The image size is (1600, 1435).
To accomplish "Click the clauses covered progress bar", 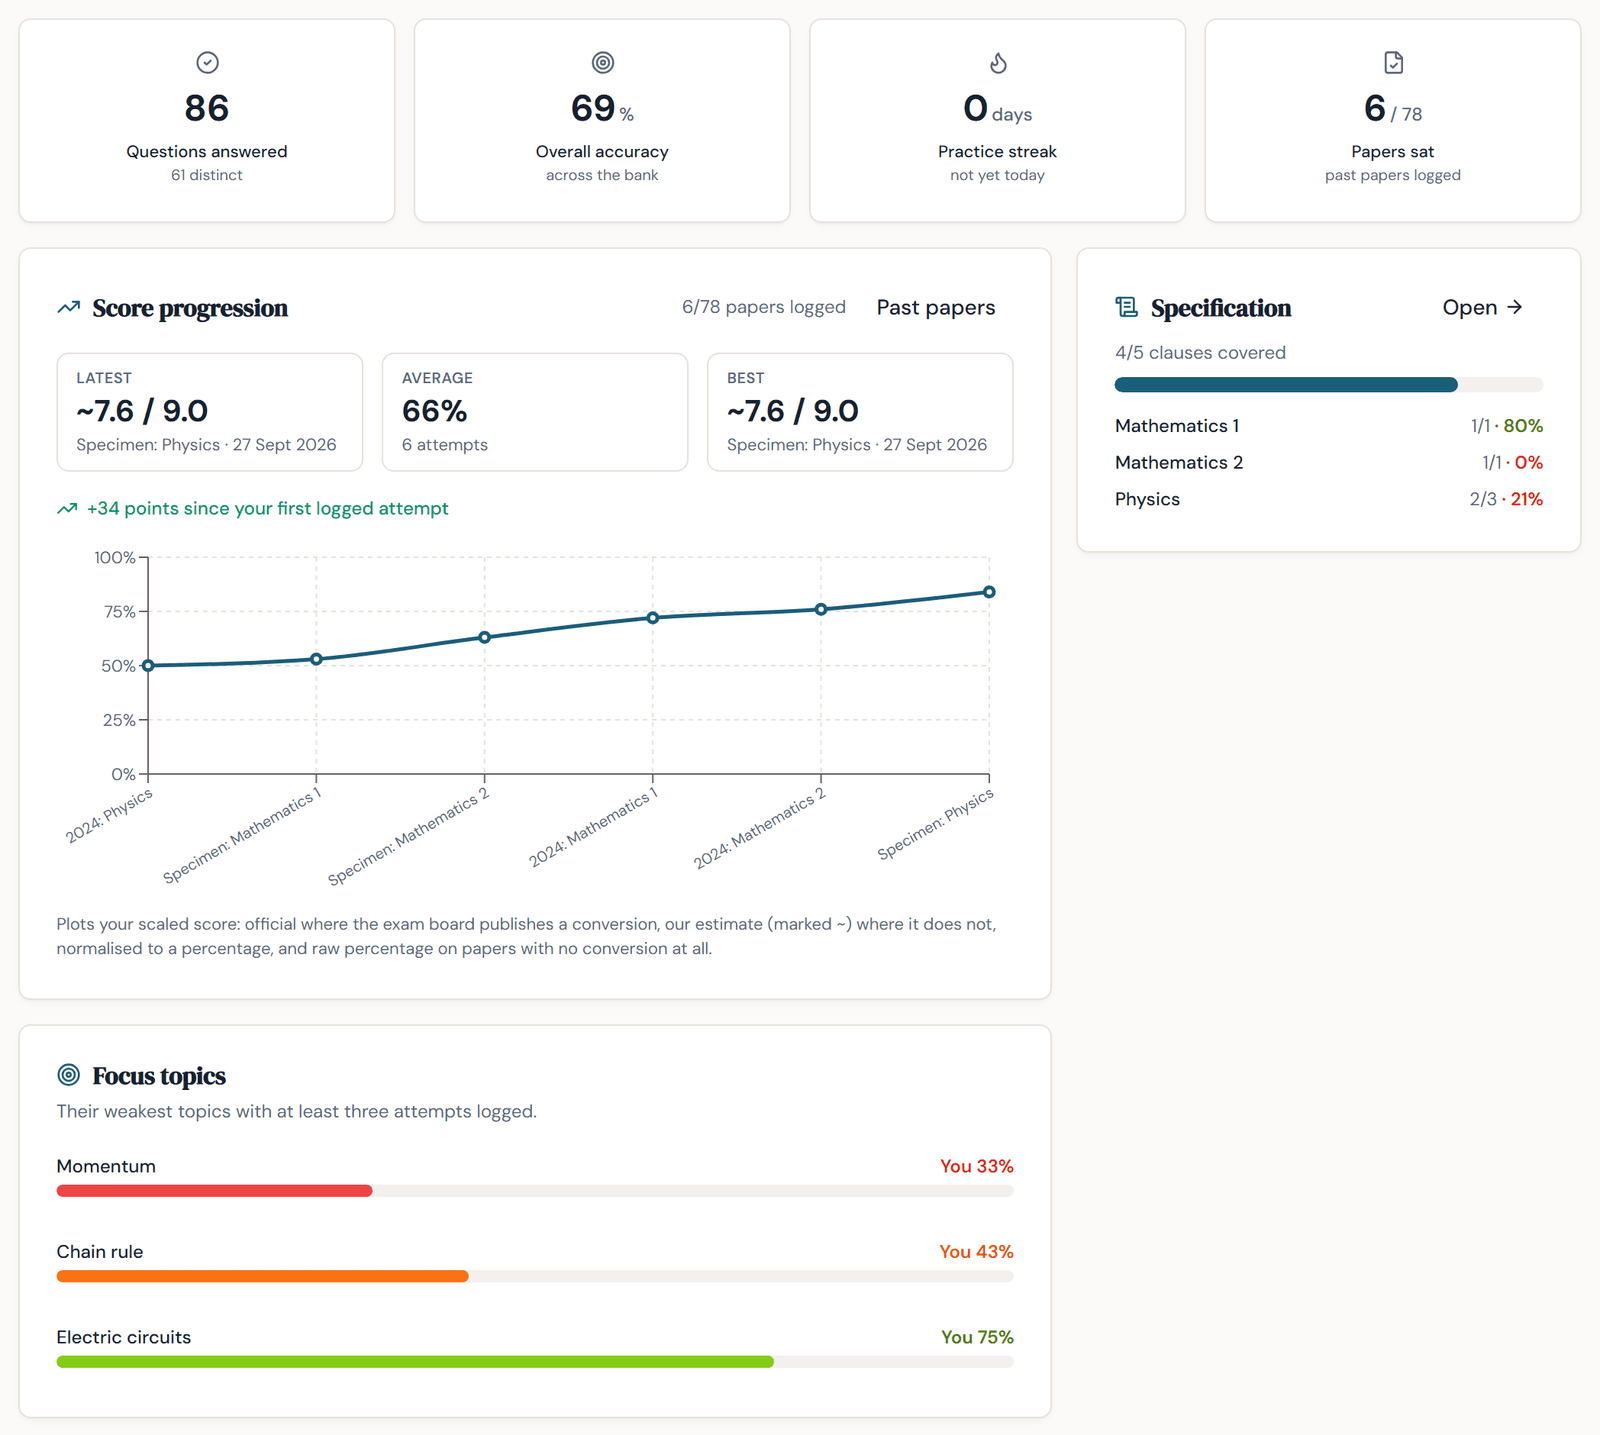I will tap(1328, 385).
